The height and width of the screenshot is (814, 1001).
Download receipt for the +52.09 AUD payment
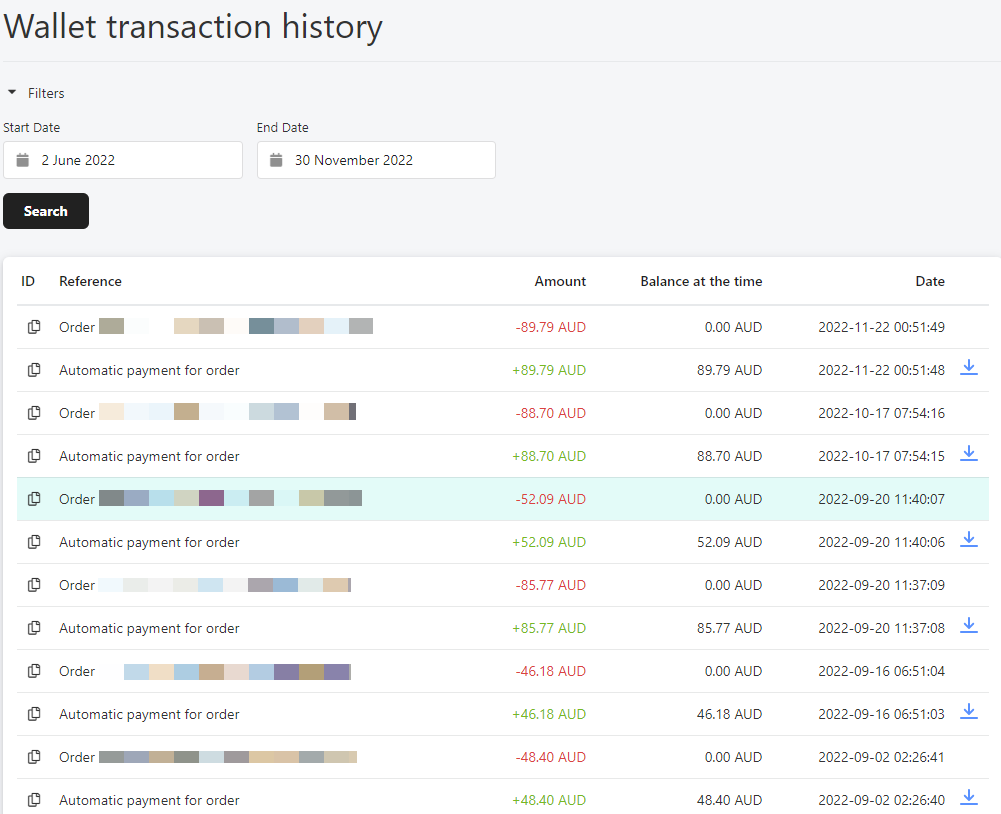(968, 539)
